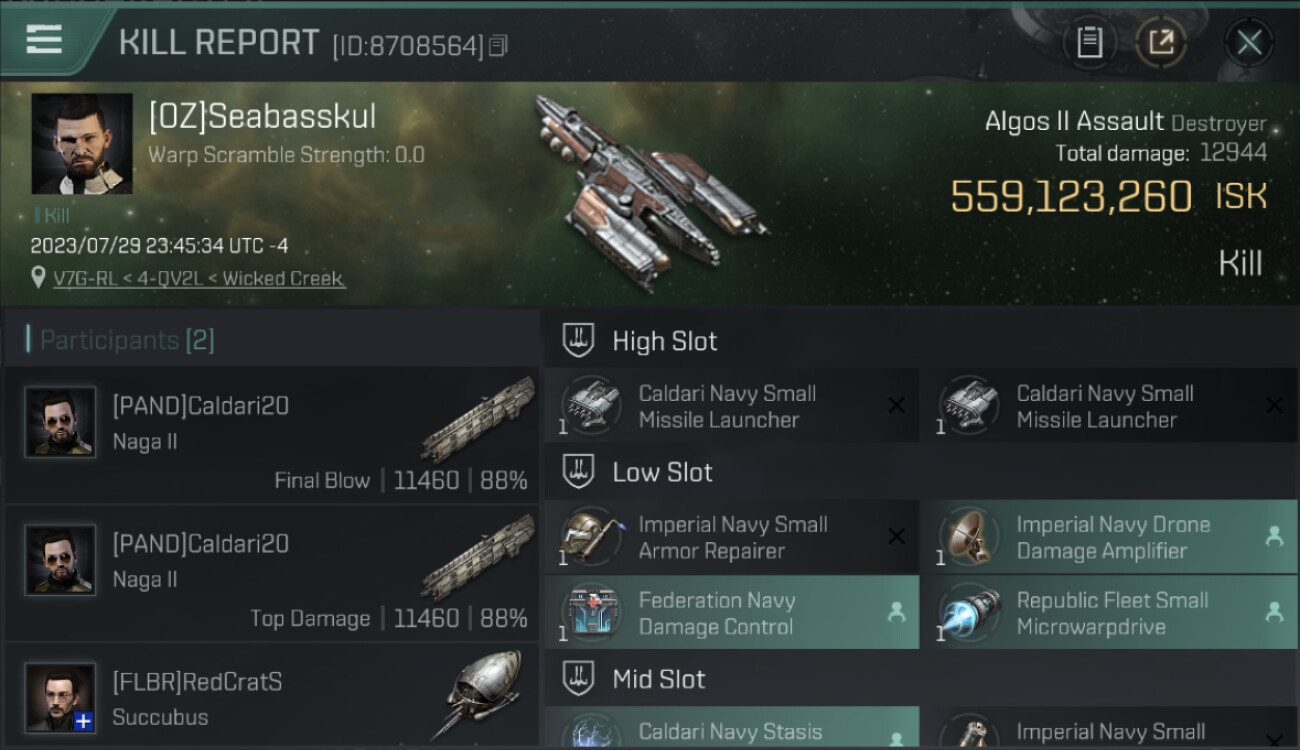The image size is (1300, 750).
Task: Select Republic Fleet Small Microwarpdrive icon
Action: click(970, 613)
